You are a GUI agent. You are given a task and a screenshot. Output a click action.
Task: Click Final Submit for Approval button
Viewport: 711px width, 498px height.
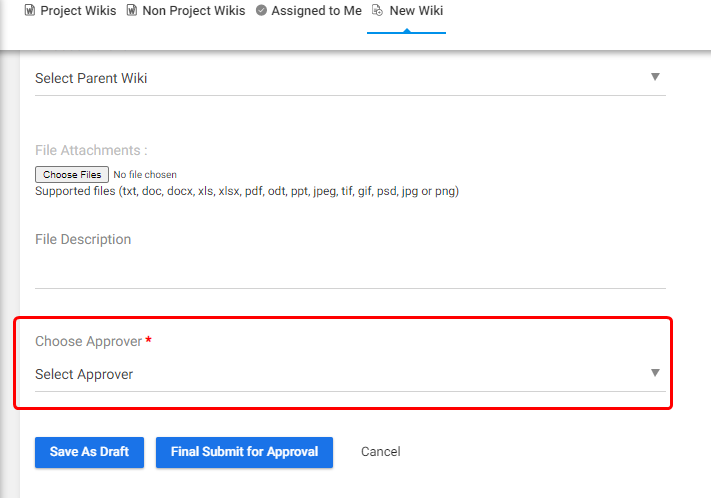point(244,452)
